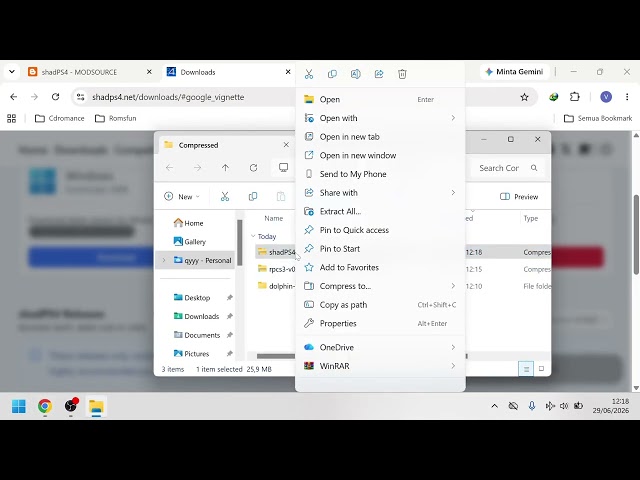
Task: Collapse the Today group
Action: [253, 236]
